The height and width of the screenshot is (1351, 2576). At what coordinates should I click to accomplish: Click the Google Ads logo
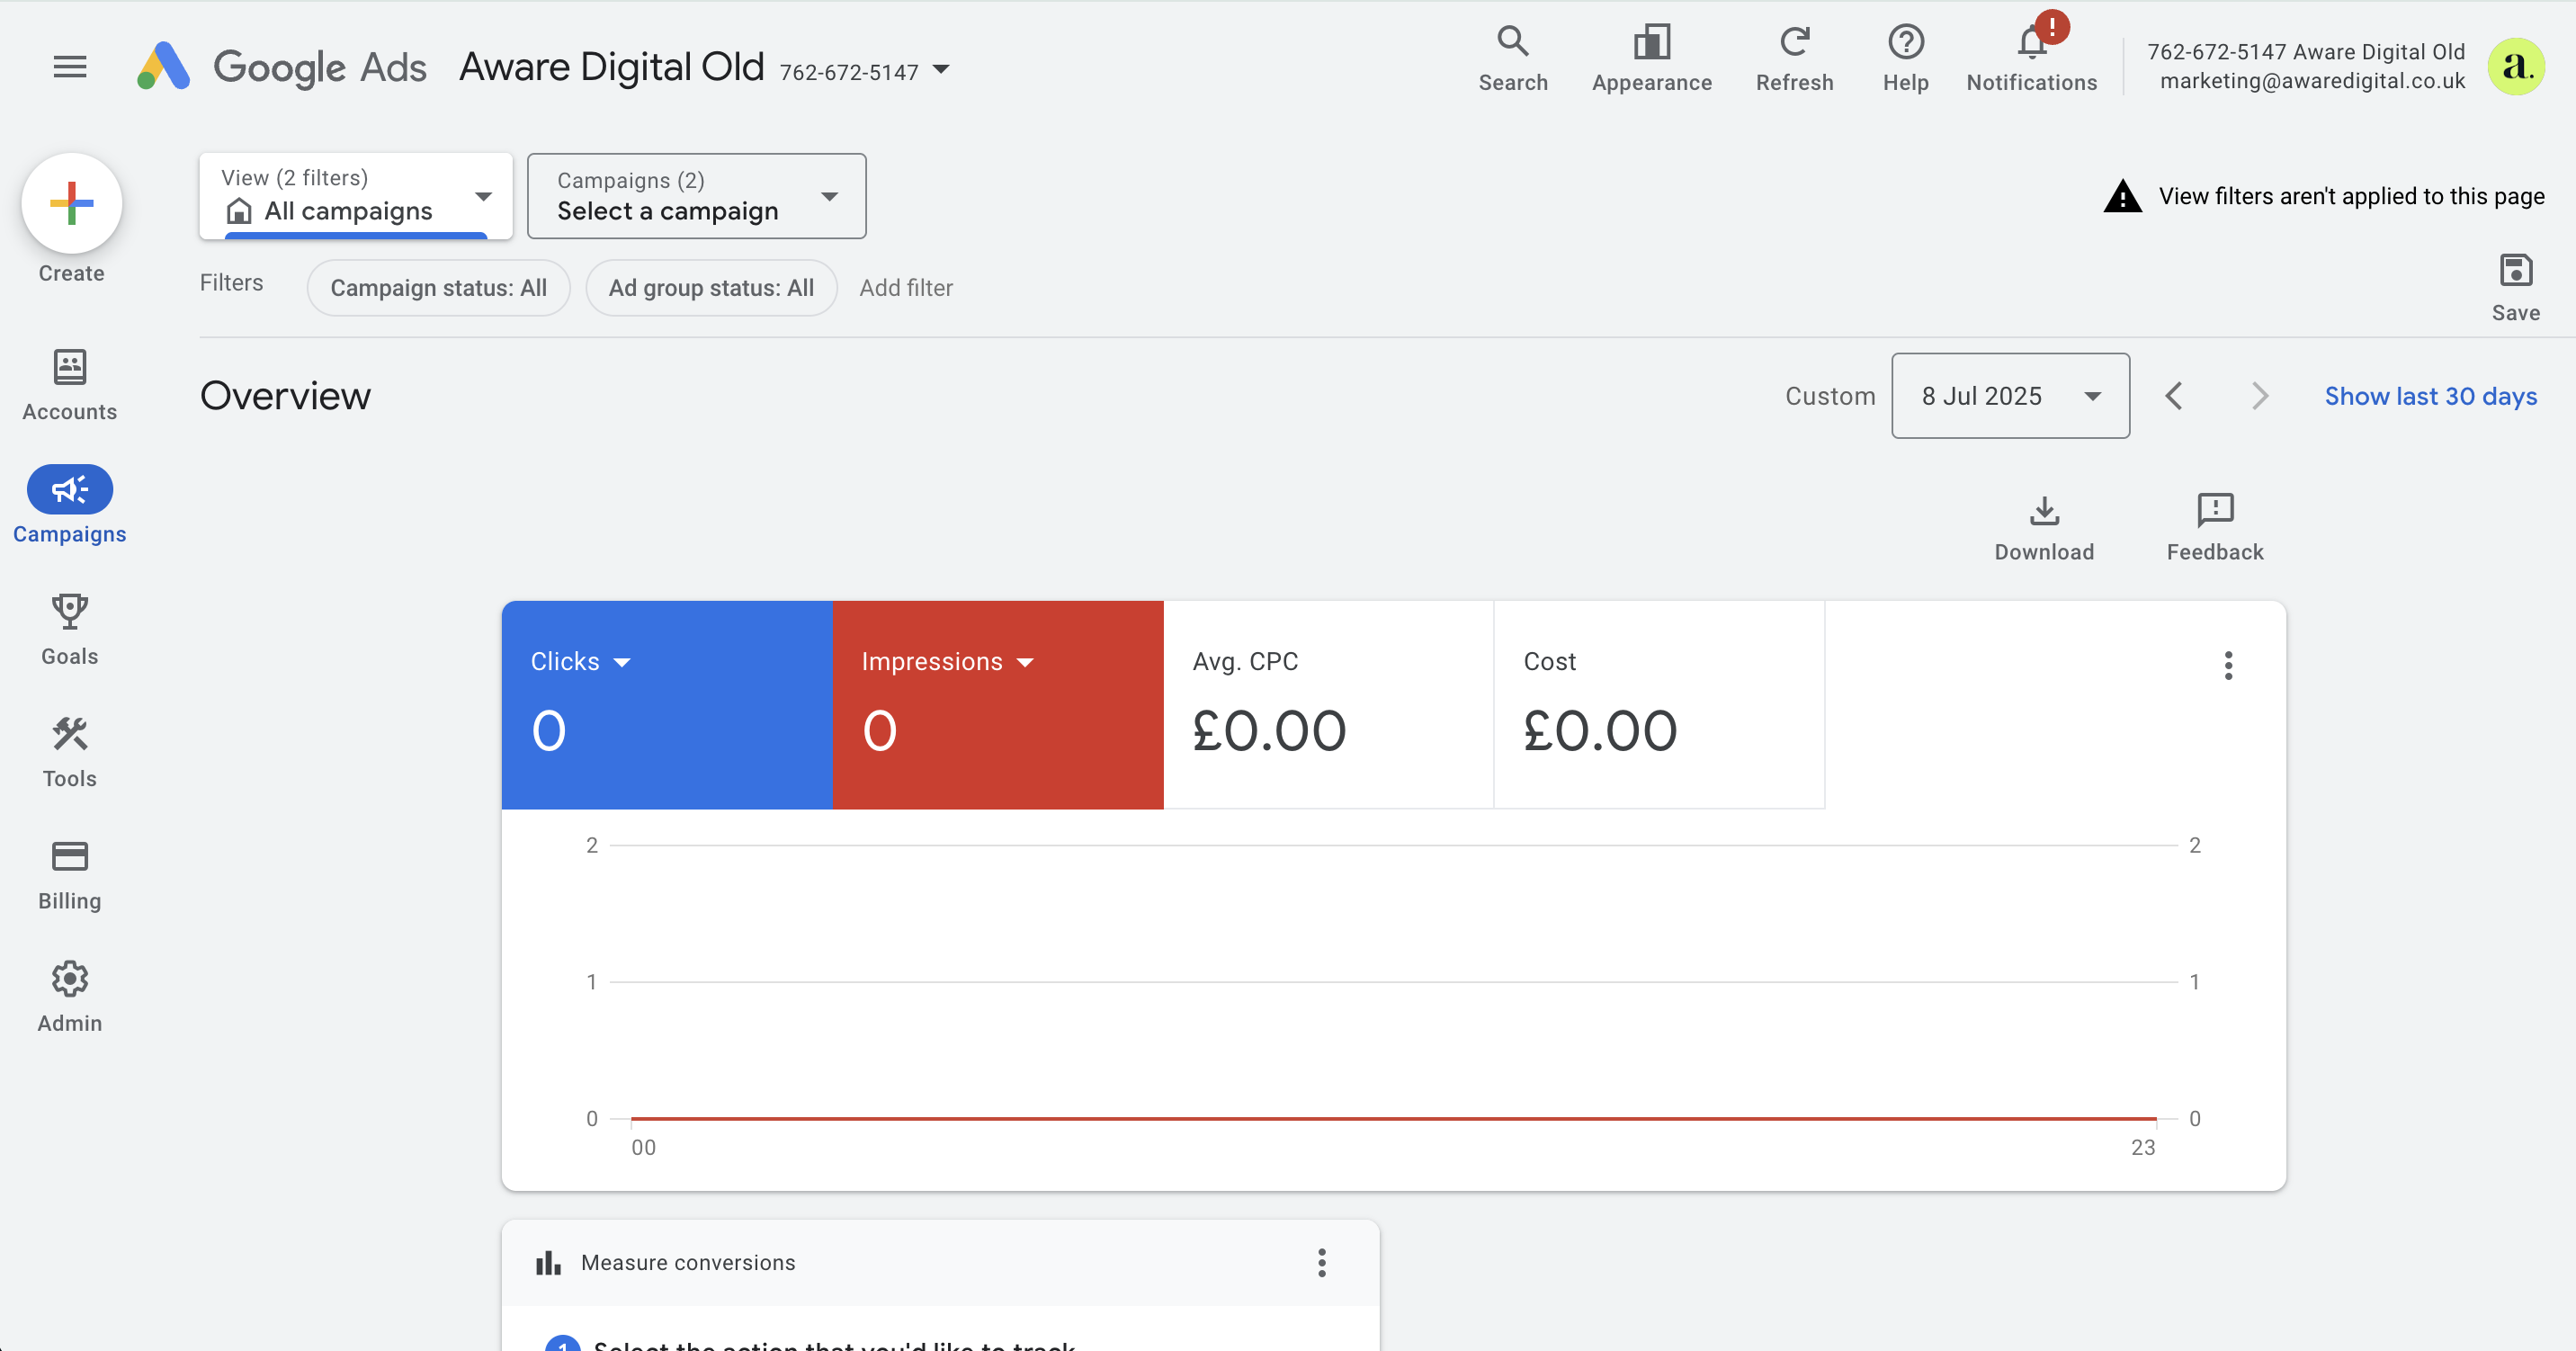point(282,67)
